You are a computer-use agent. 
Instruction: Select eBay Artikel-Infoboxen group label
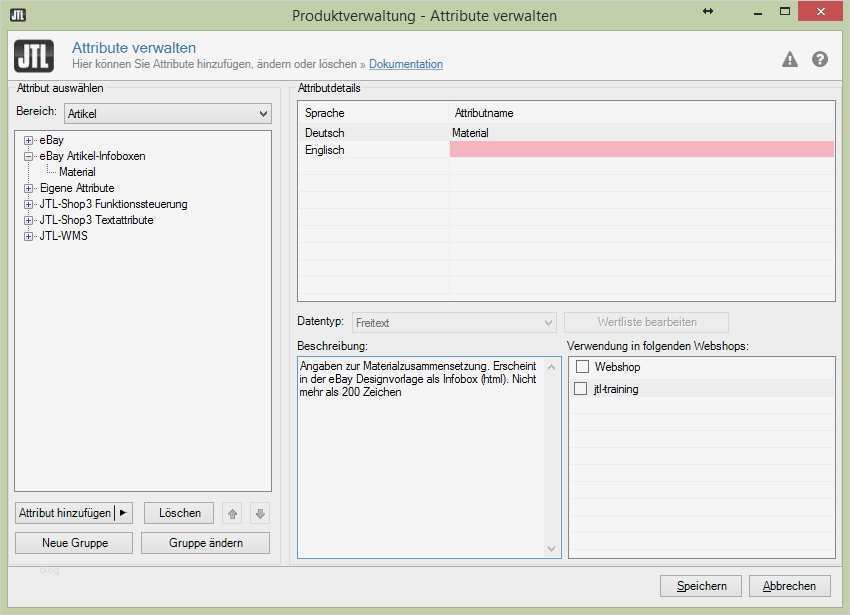click(92, 156)
